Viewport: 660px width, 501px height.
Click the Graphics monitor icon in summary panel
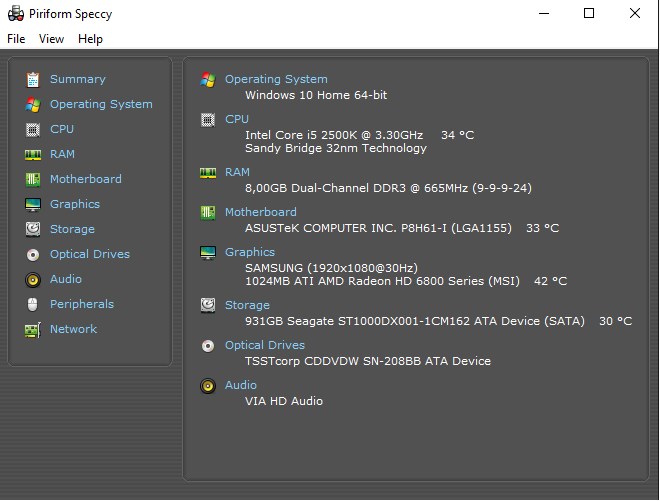(x=208, y=253)
